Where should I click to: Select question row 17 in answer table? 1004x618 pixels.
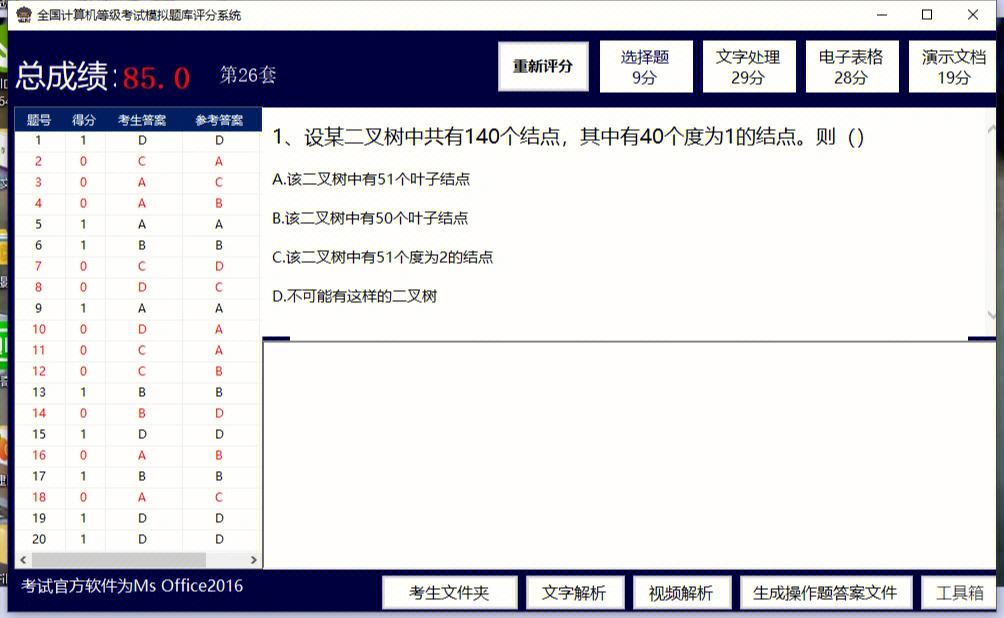(x=138, y=476)
